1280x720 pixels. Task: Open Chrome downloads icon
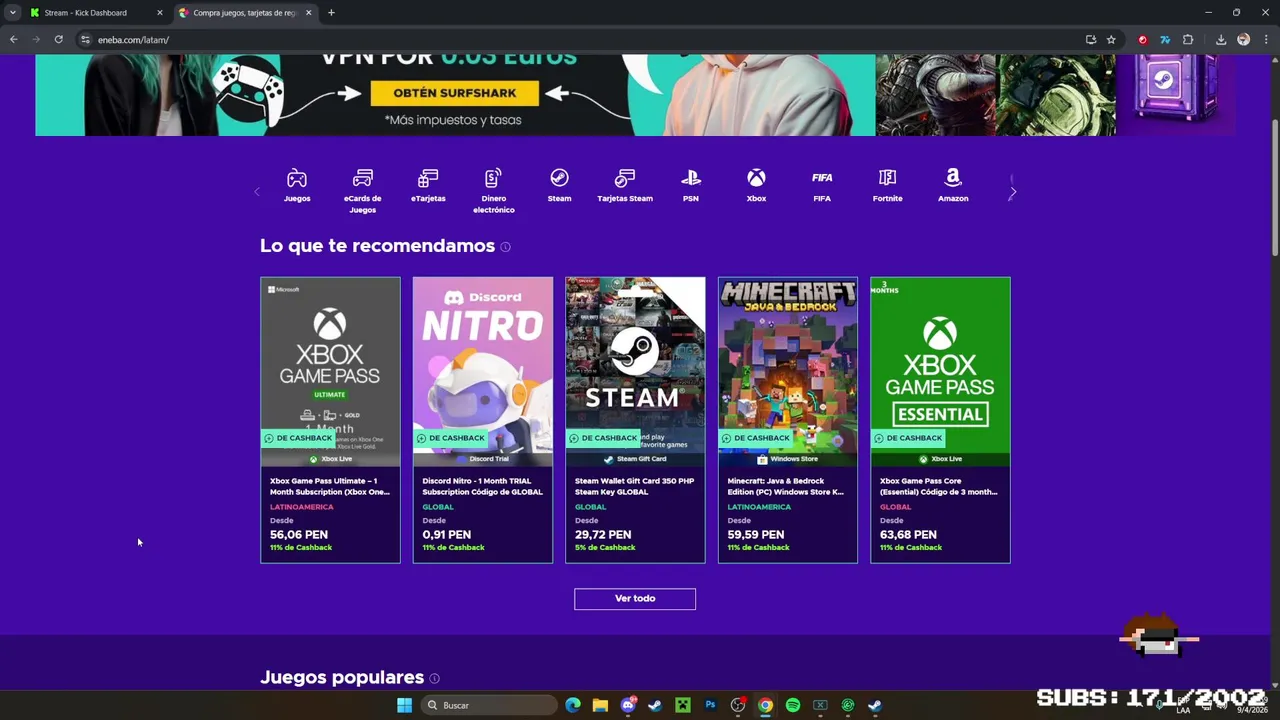point(1221,40)
